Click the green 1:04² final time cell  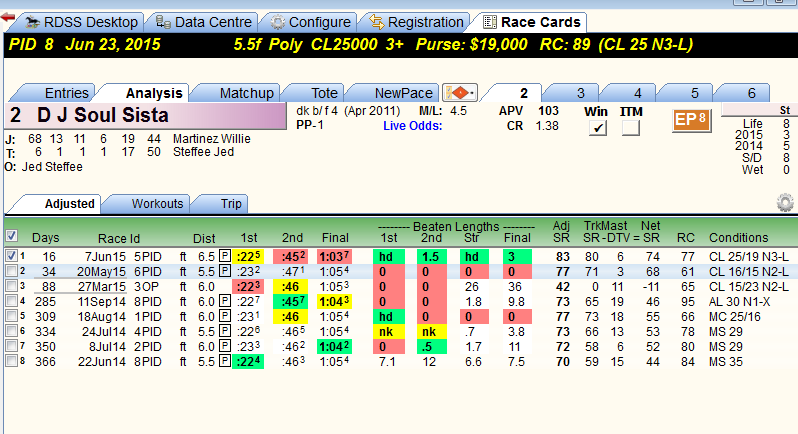(334, 347)
